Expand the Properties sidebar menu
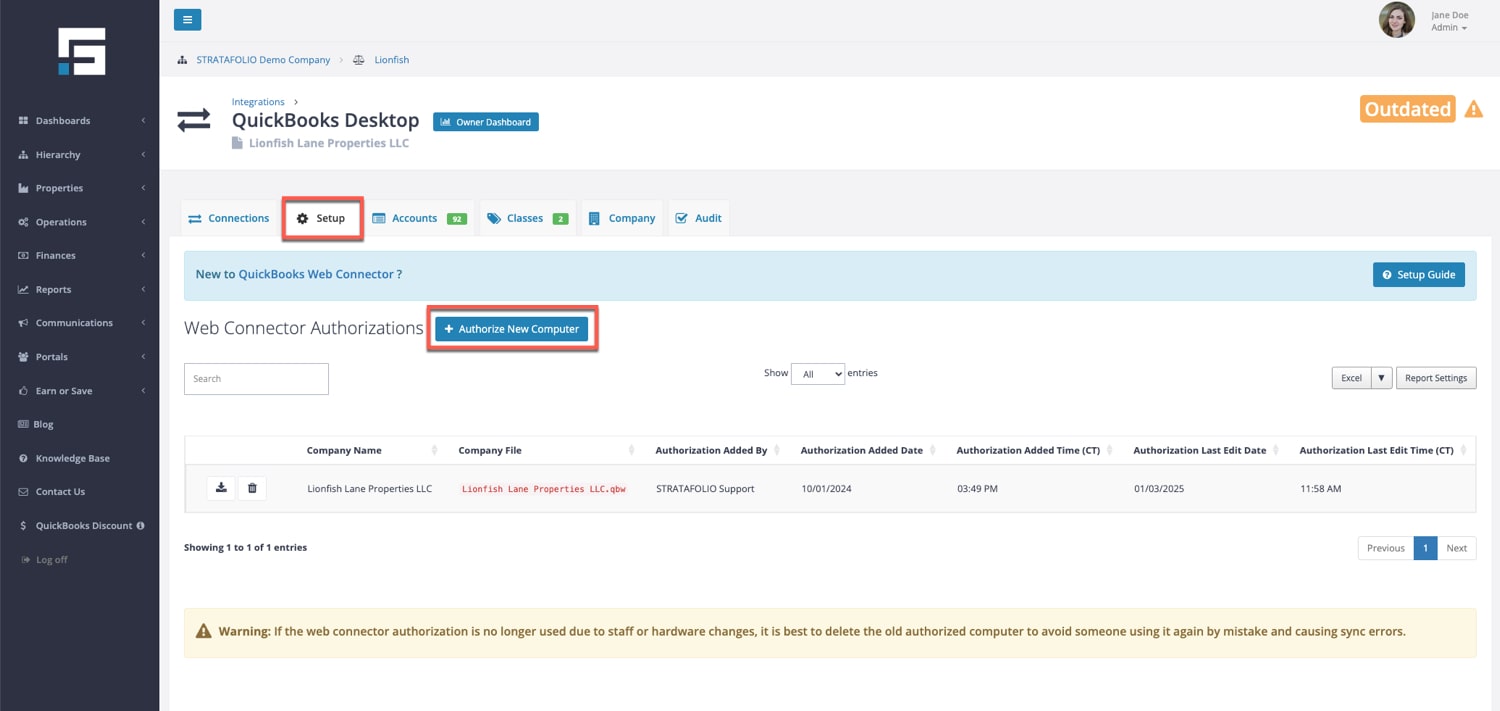 point(80,188)
